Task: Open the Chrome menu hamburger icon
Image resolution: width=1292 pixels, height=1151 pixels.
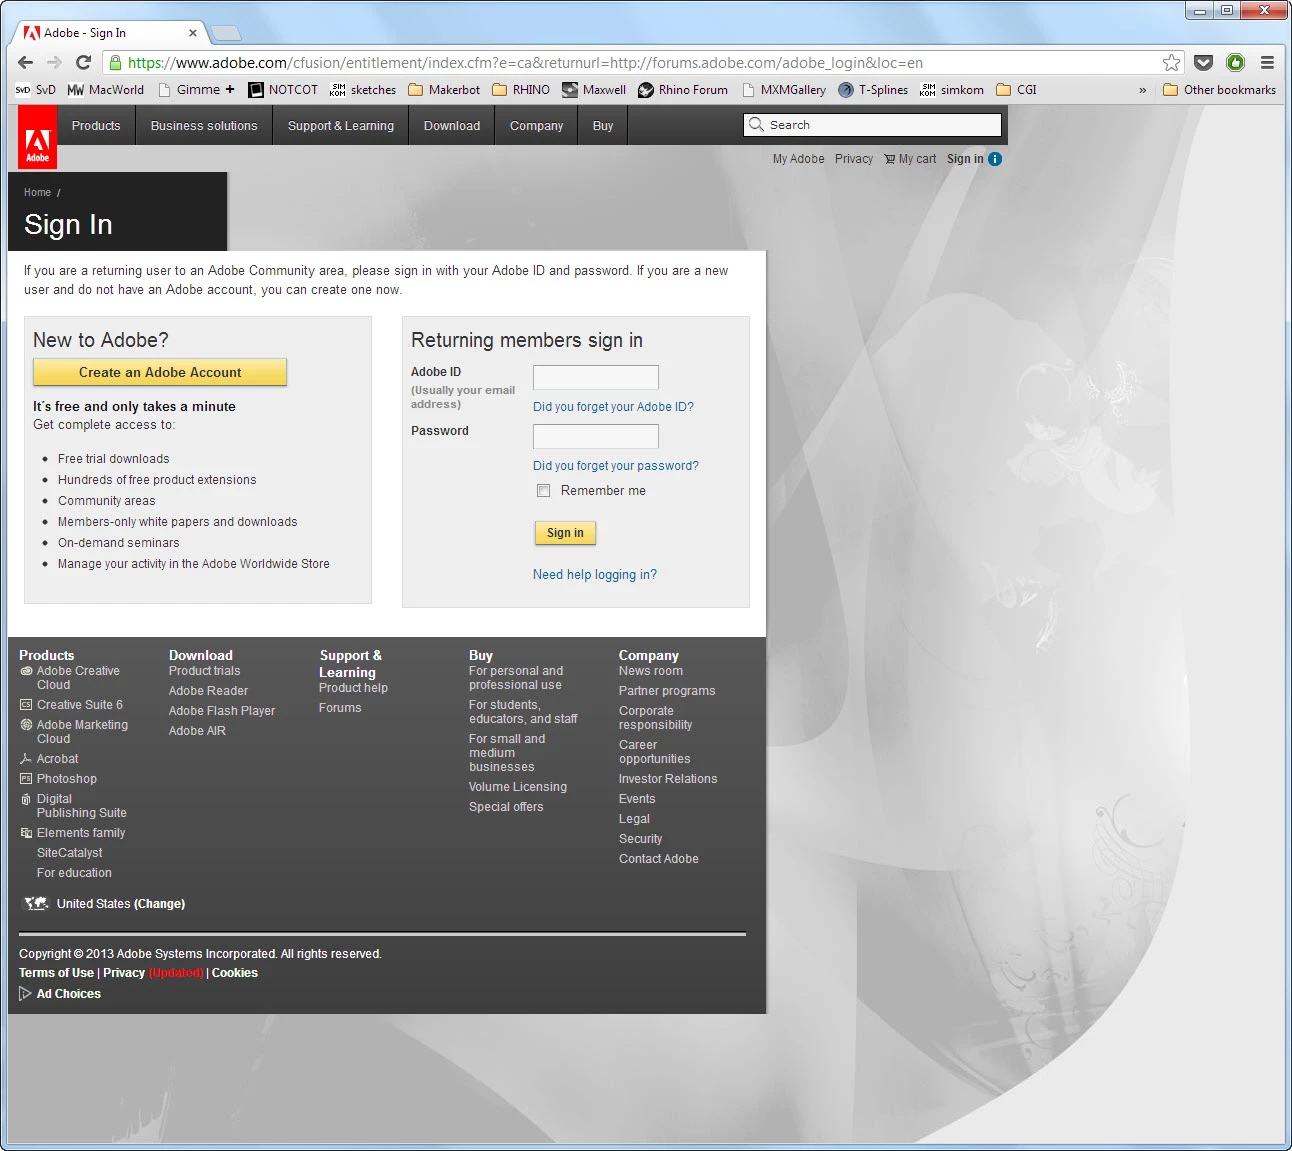Action: coord(1267,63)
